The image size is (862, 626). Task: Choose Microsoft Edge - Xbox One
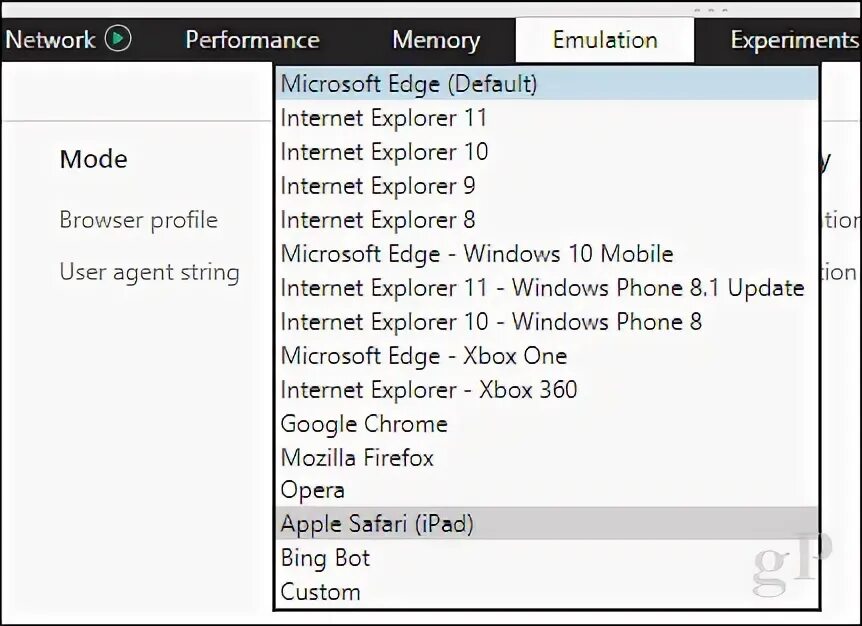(x=547, y=356)
